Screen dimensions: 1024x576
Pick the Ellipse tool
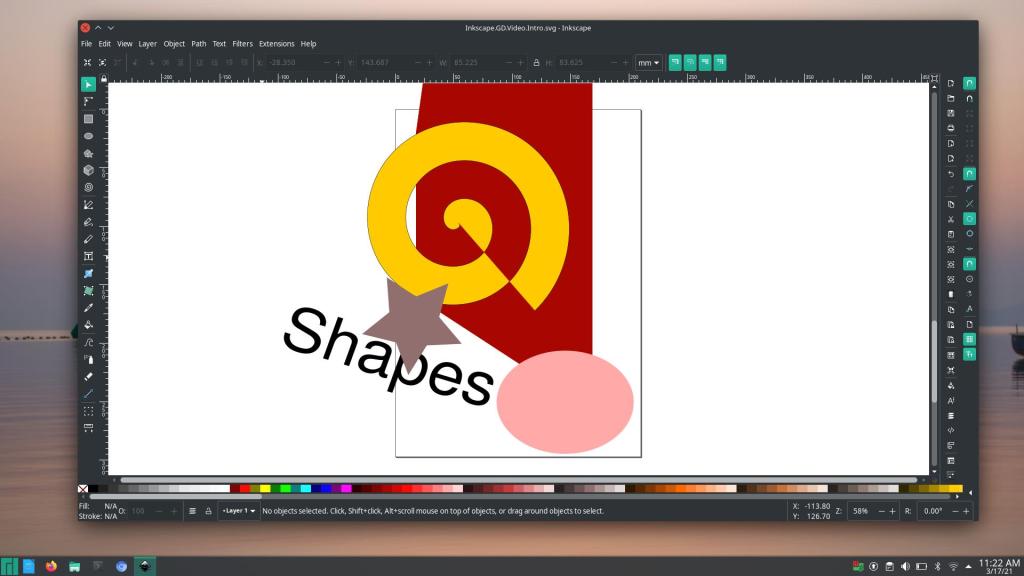tap(88, 136)
